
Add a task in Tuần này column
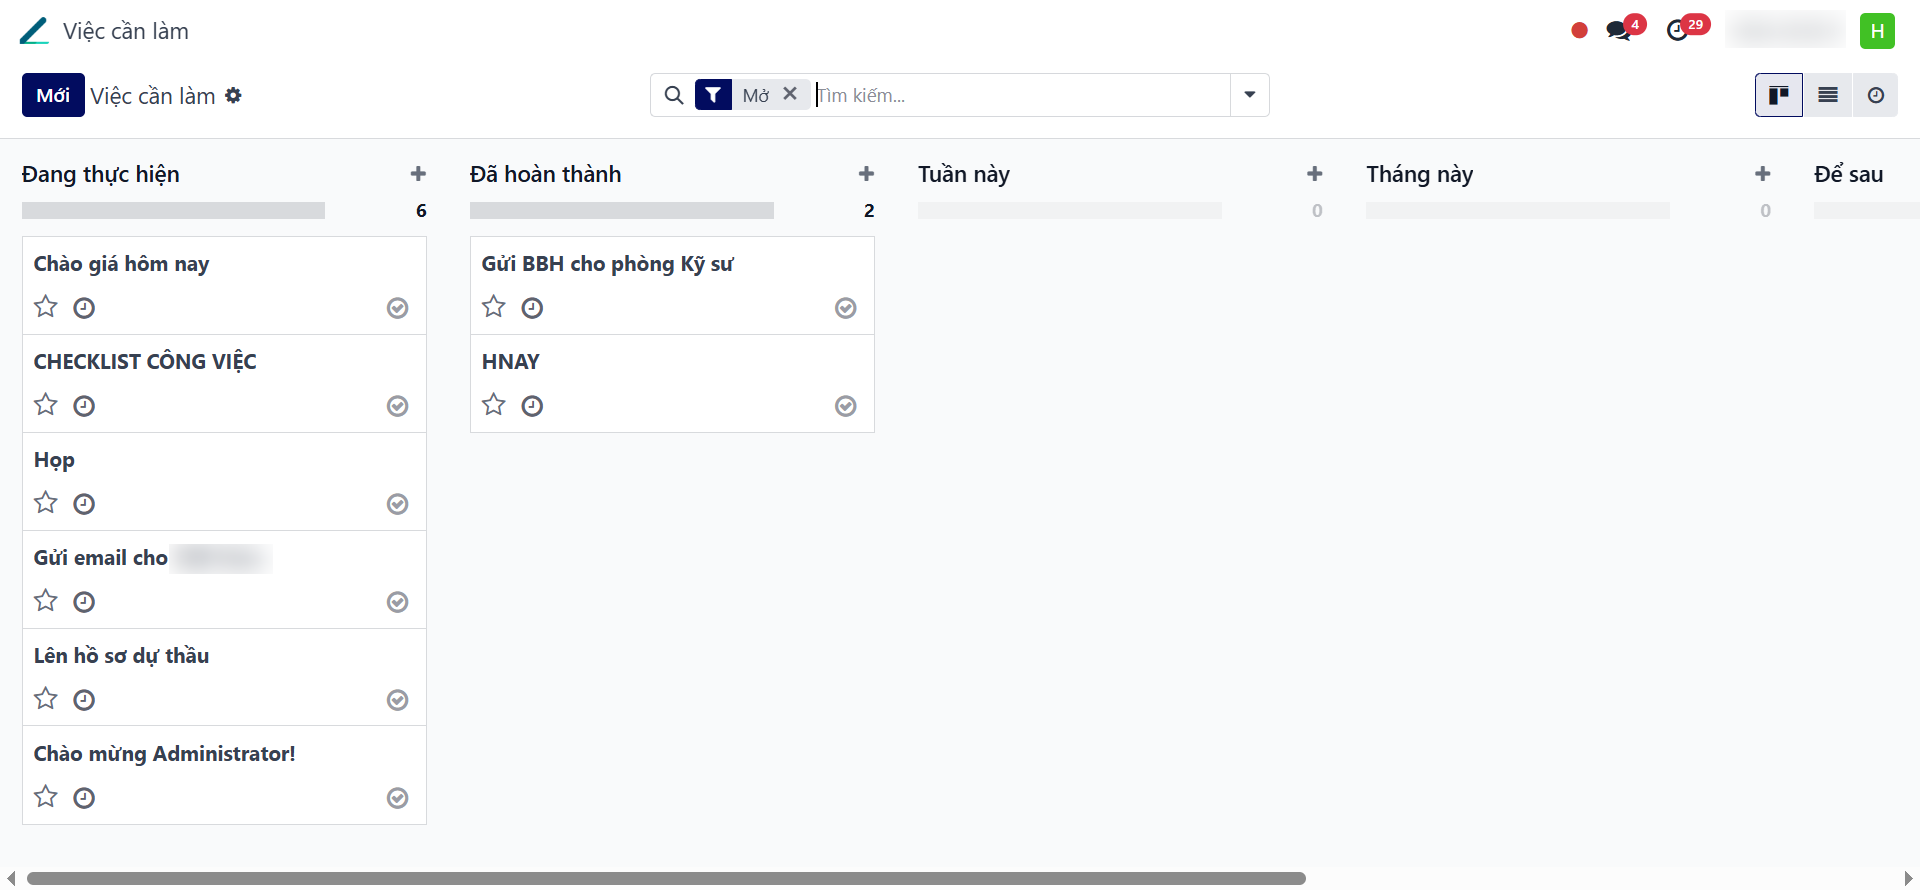click(1315, 174)
